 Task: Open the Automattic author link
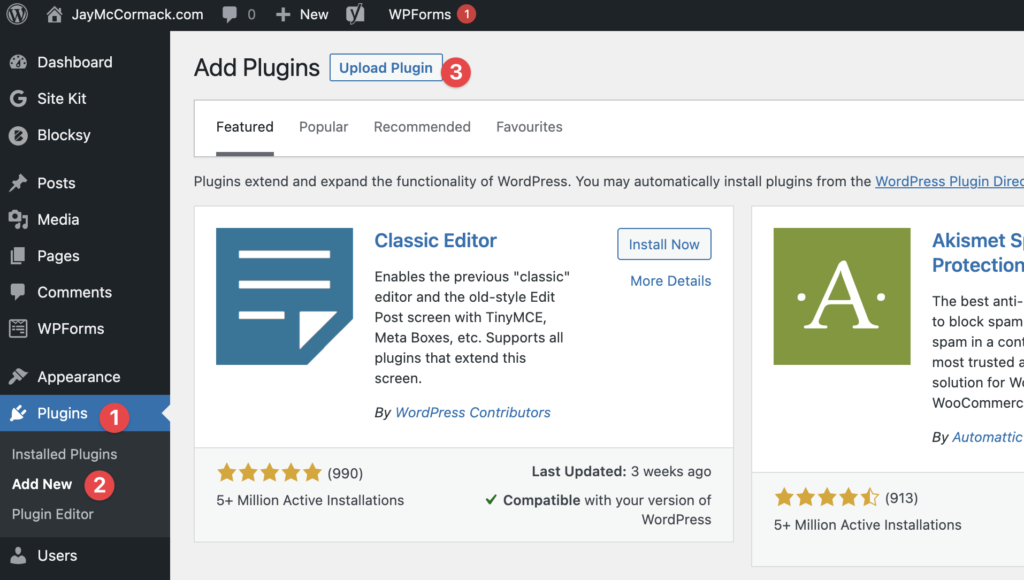(987, 437)
